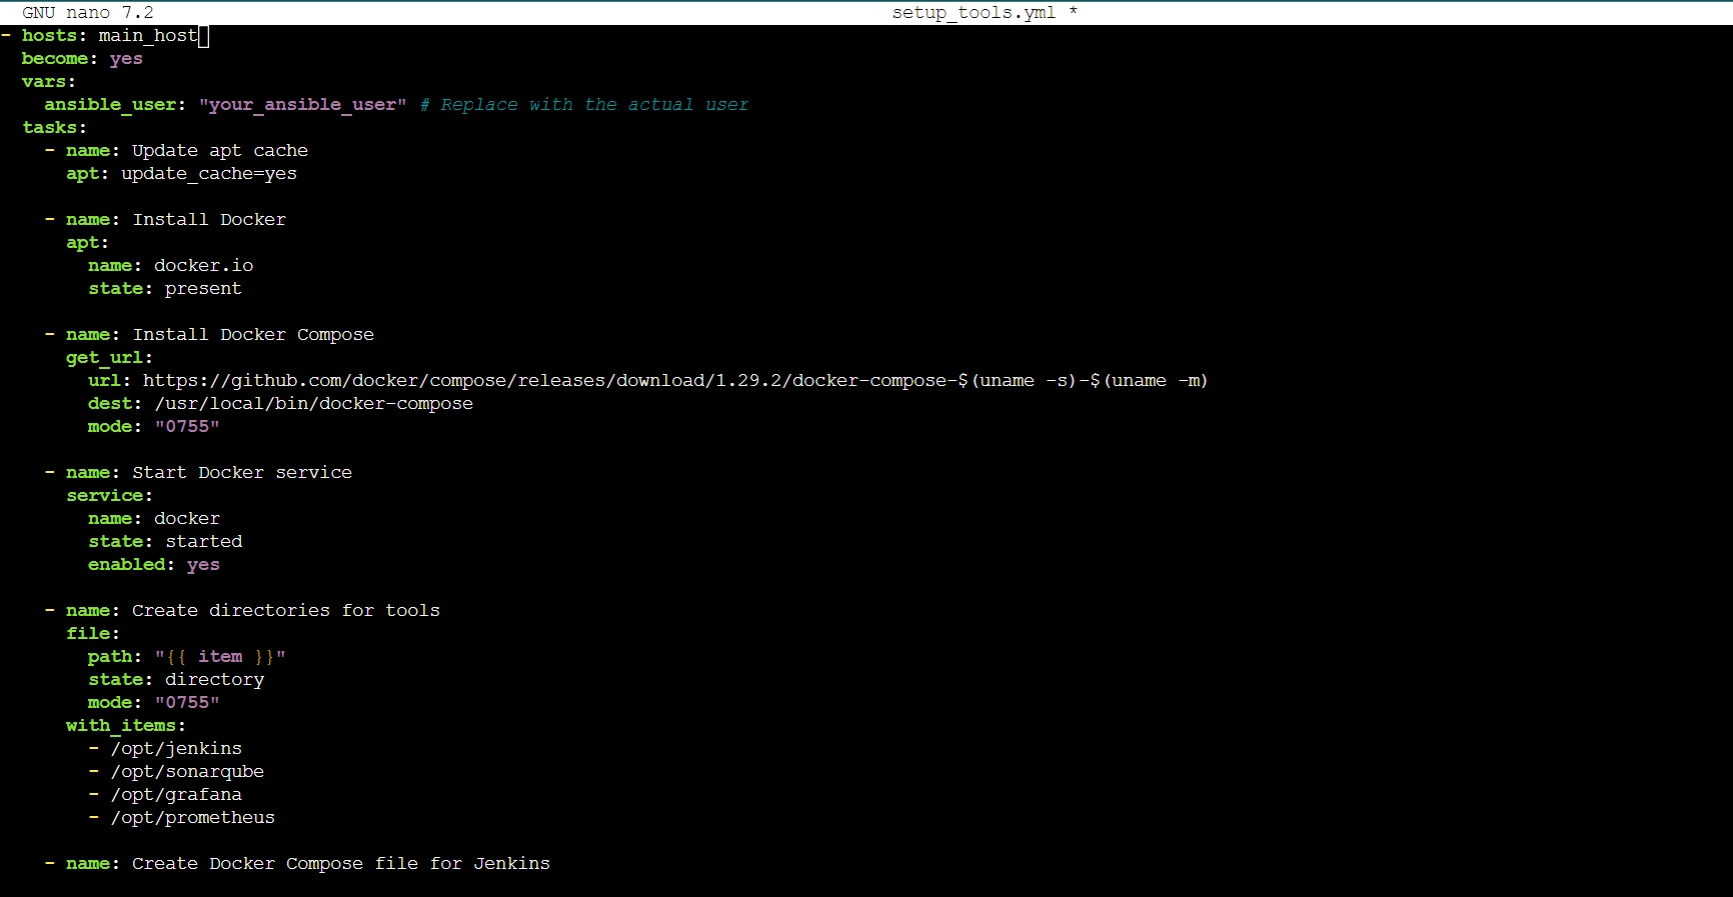Click the 'service:' module key
The height and width of the screenshot is (897, 1733).
coord(110,496)
